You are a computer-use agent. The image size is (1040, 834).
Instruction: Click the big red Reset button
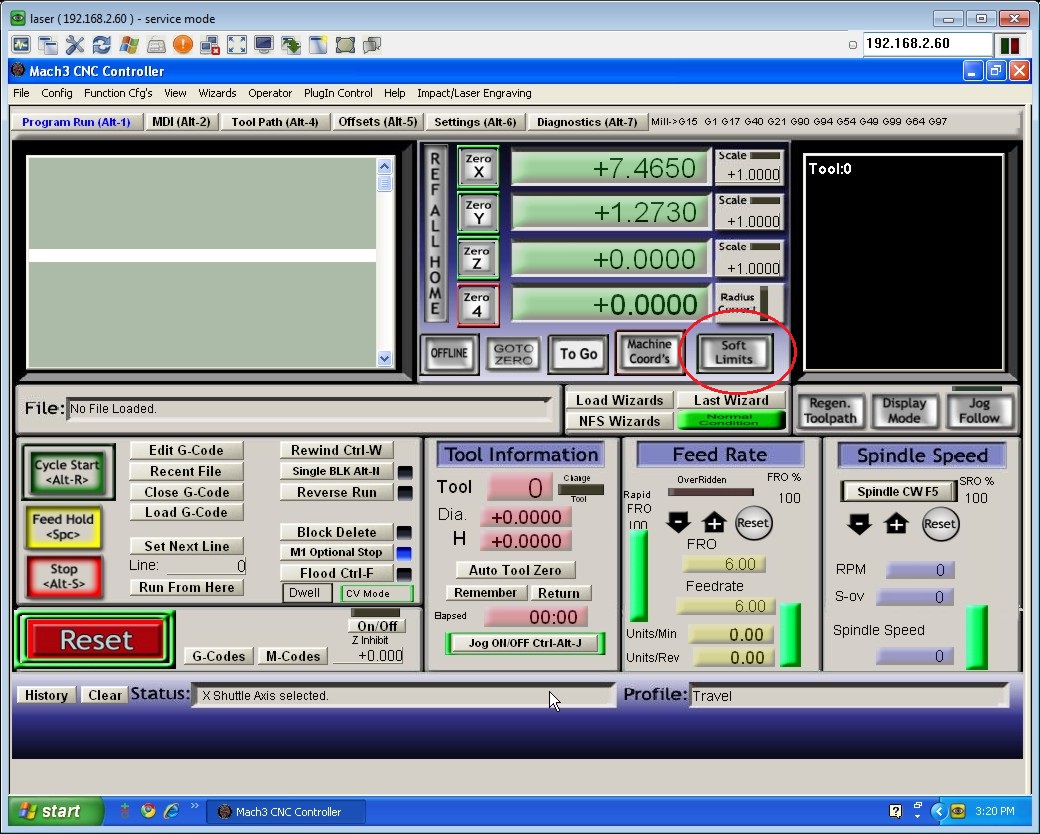(96, 640)
